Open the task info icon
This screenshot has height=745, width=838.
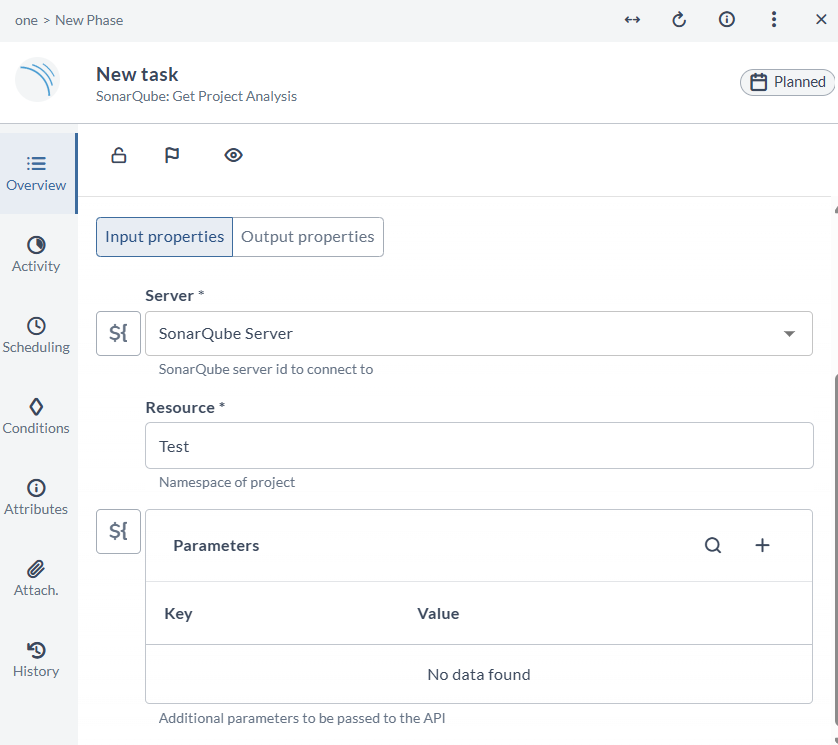727,20
